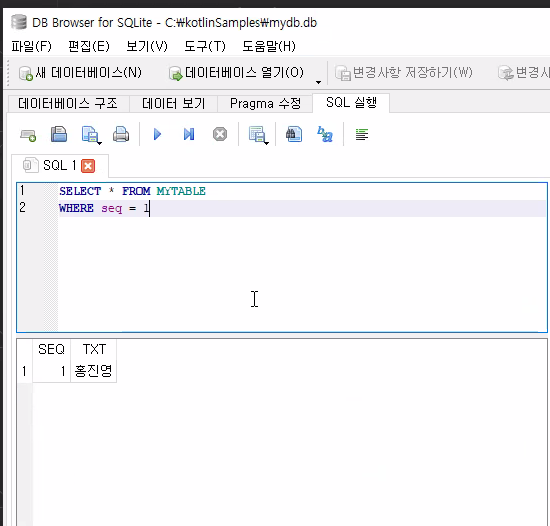The image size is (550, 526).
Task: Open find text binoculars icon
Action: point(294,134)
